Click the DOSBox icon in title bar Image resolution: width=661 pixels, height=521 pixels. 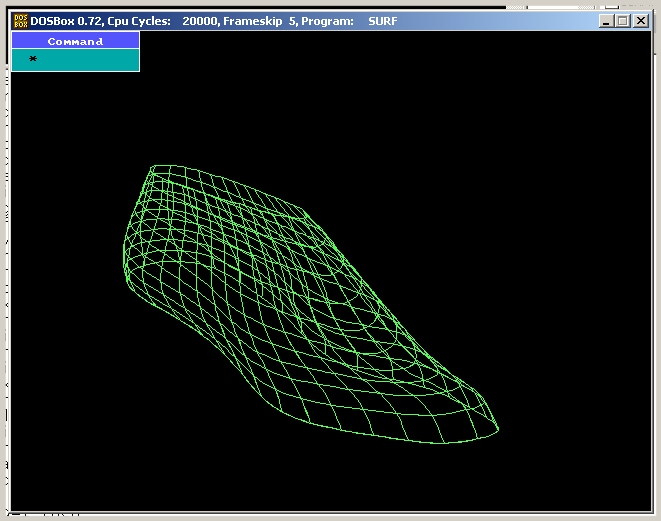20,21
